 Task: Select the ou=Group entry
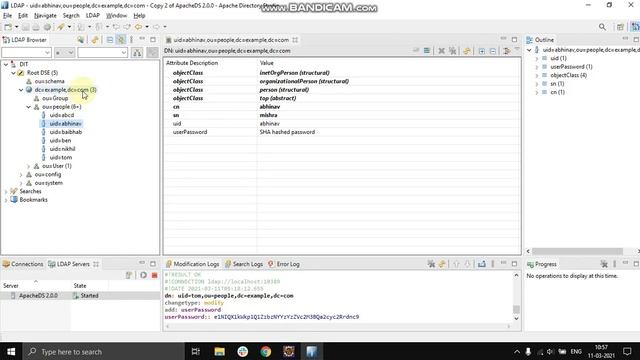55,98
